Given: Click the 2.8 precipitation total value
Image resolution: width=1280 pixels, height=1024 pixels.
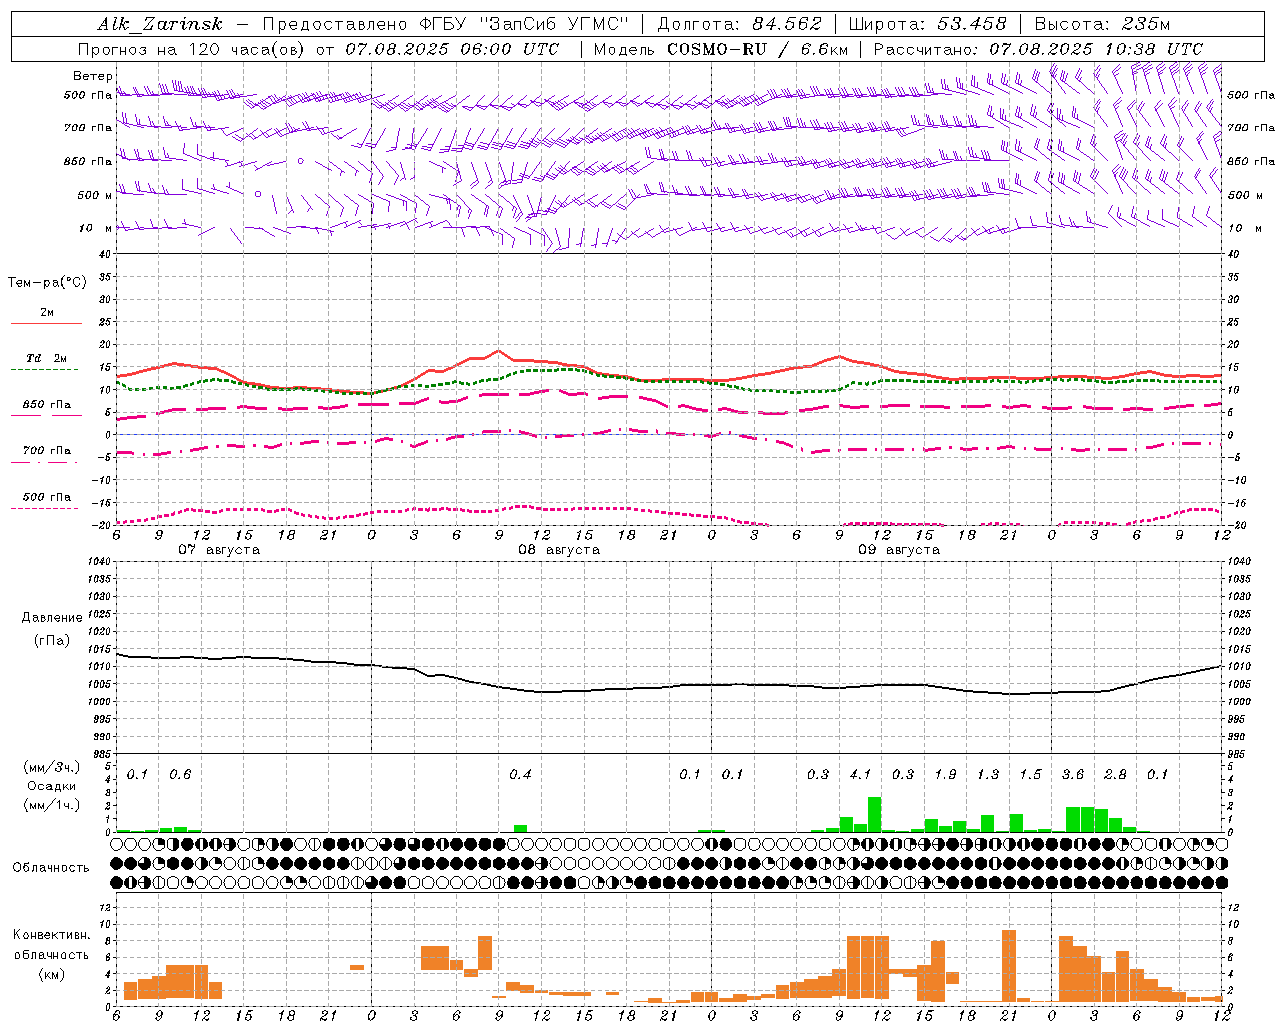Looking at the screenshot, I should click(x=1115, y=774).
